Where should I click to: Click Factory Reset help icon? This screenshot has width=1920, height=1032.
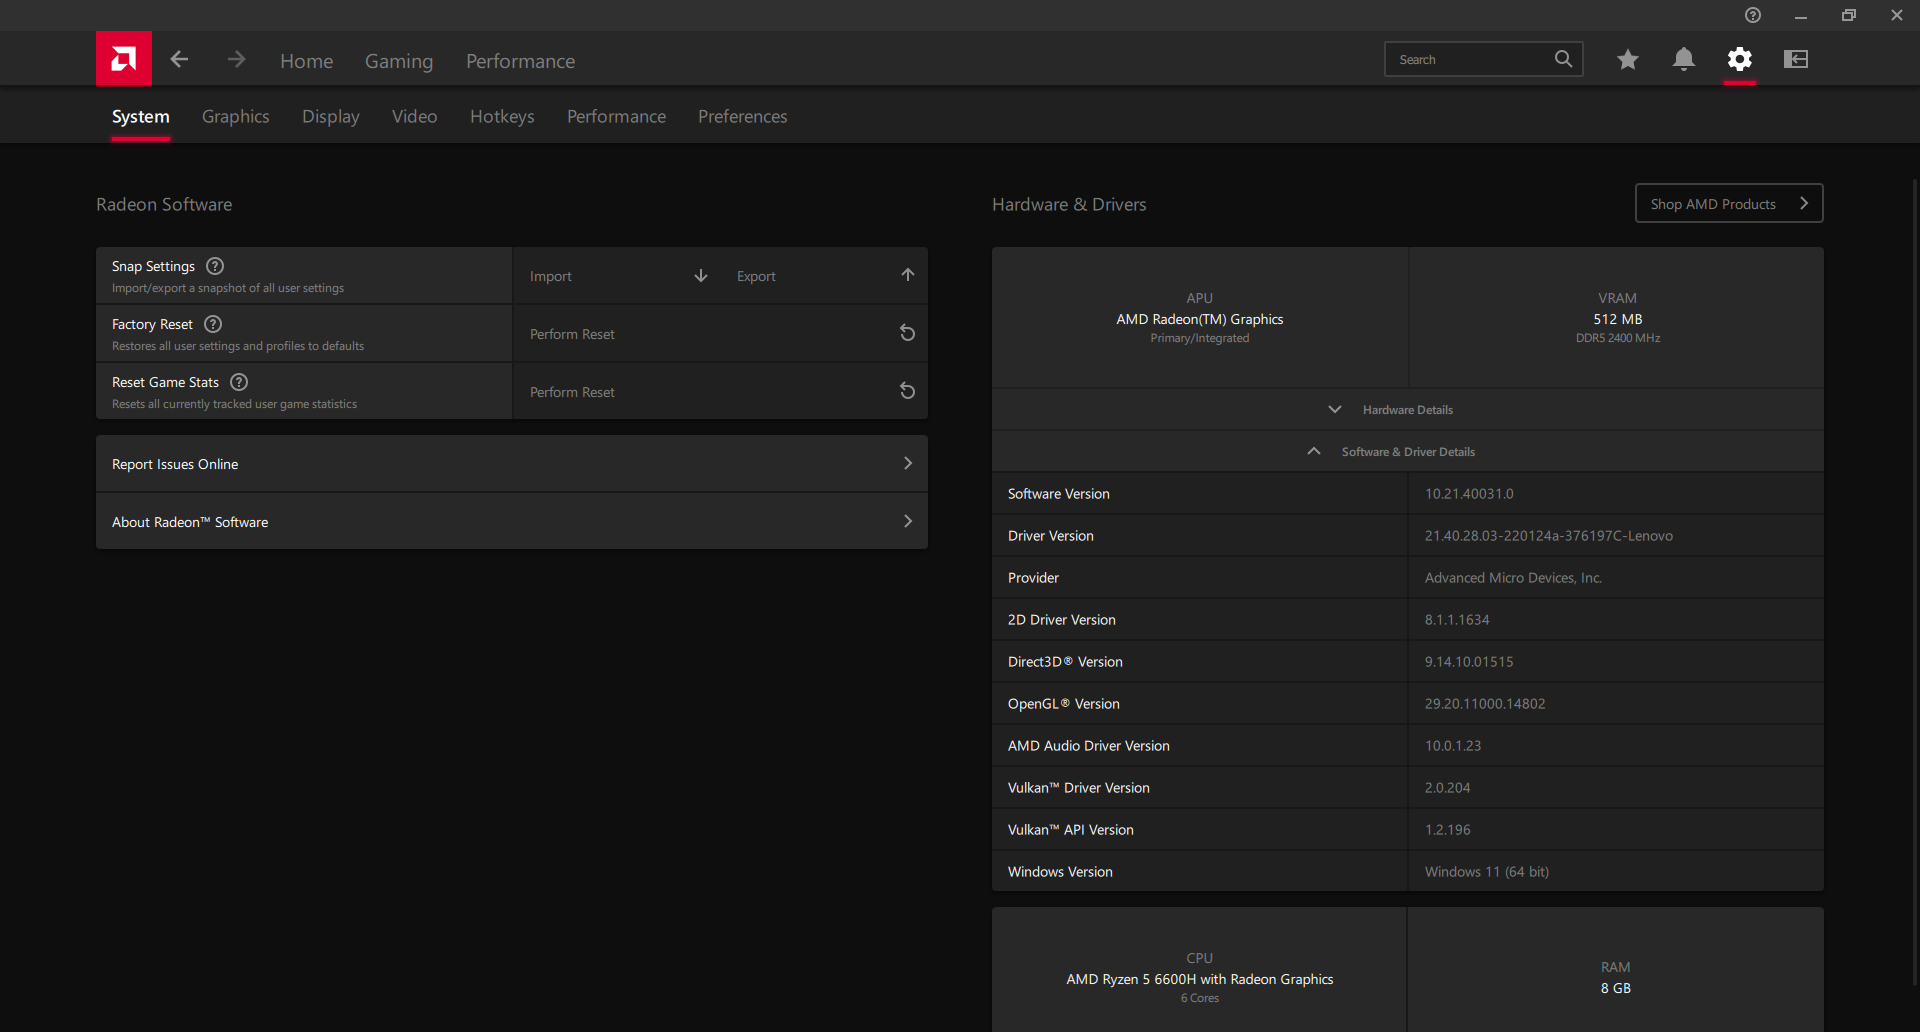(x=213, y=324)
